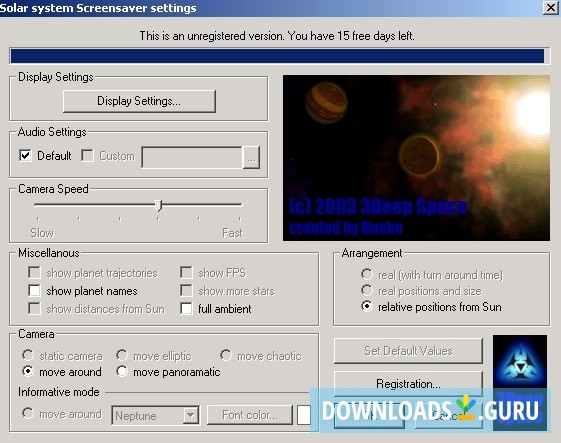Uncheck the Default audio checkbox
The width and height of the screenshot is (561, 443).
coord(25,156)
